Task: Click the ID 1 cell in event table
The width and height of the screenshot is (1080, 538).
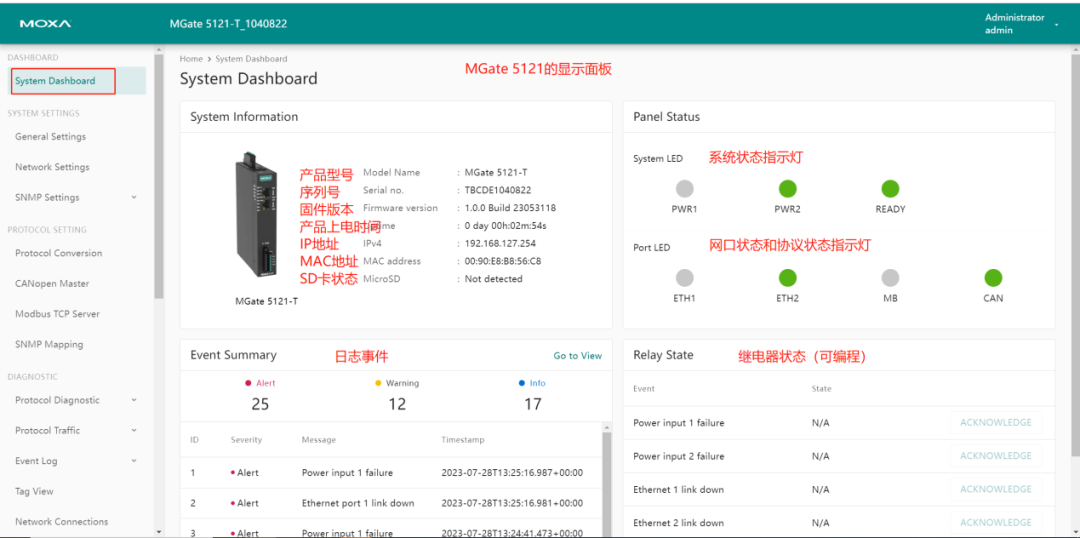Action: click(x=193, y=473)
